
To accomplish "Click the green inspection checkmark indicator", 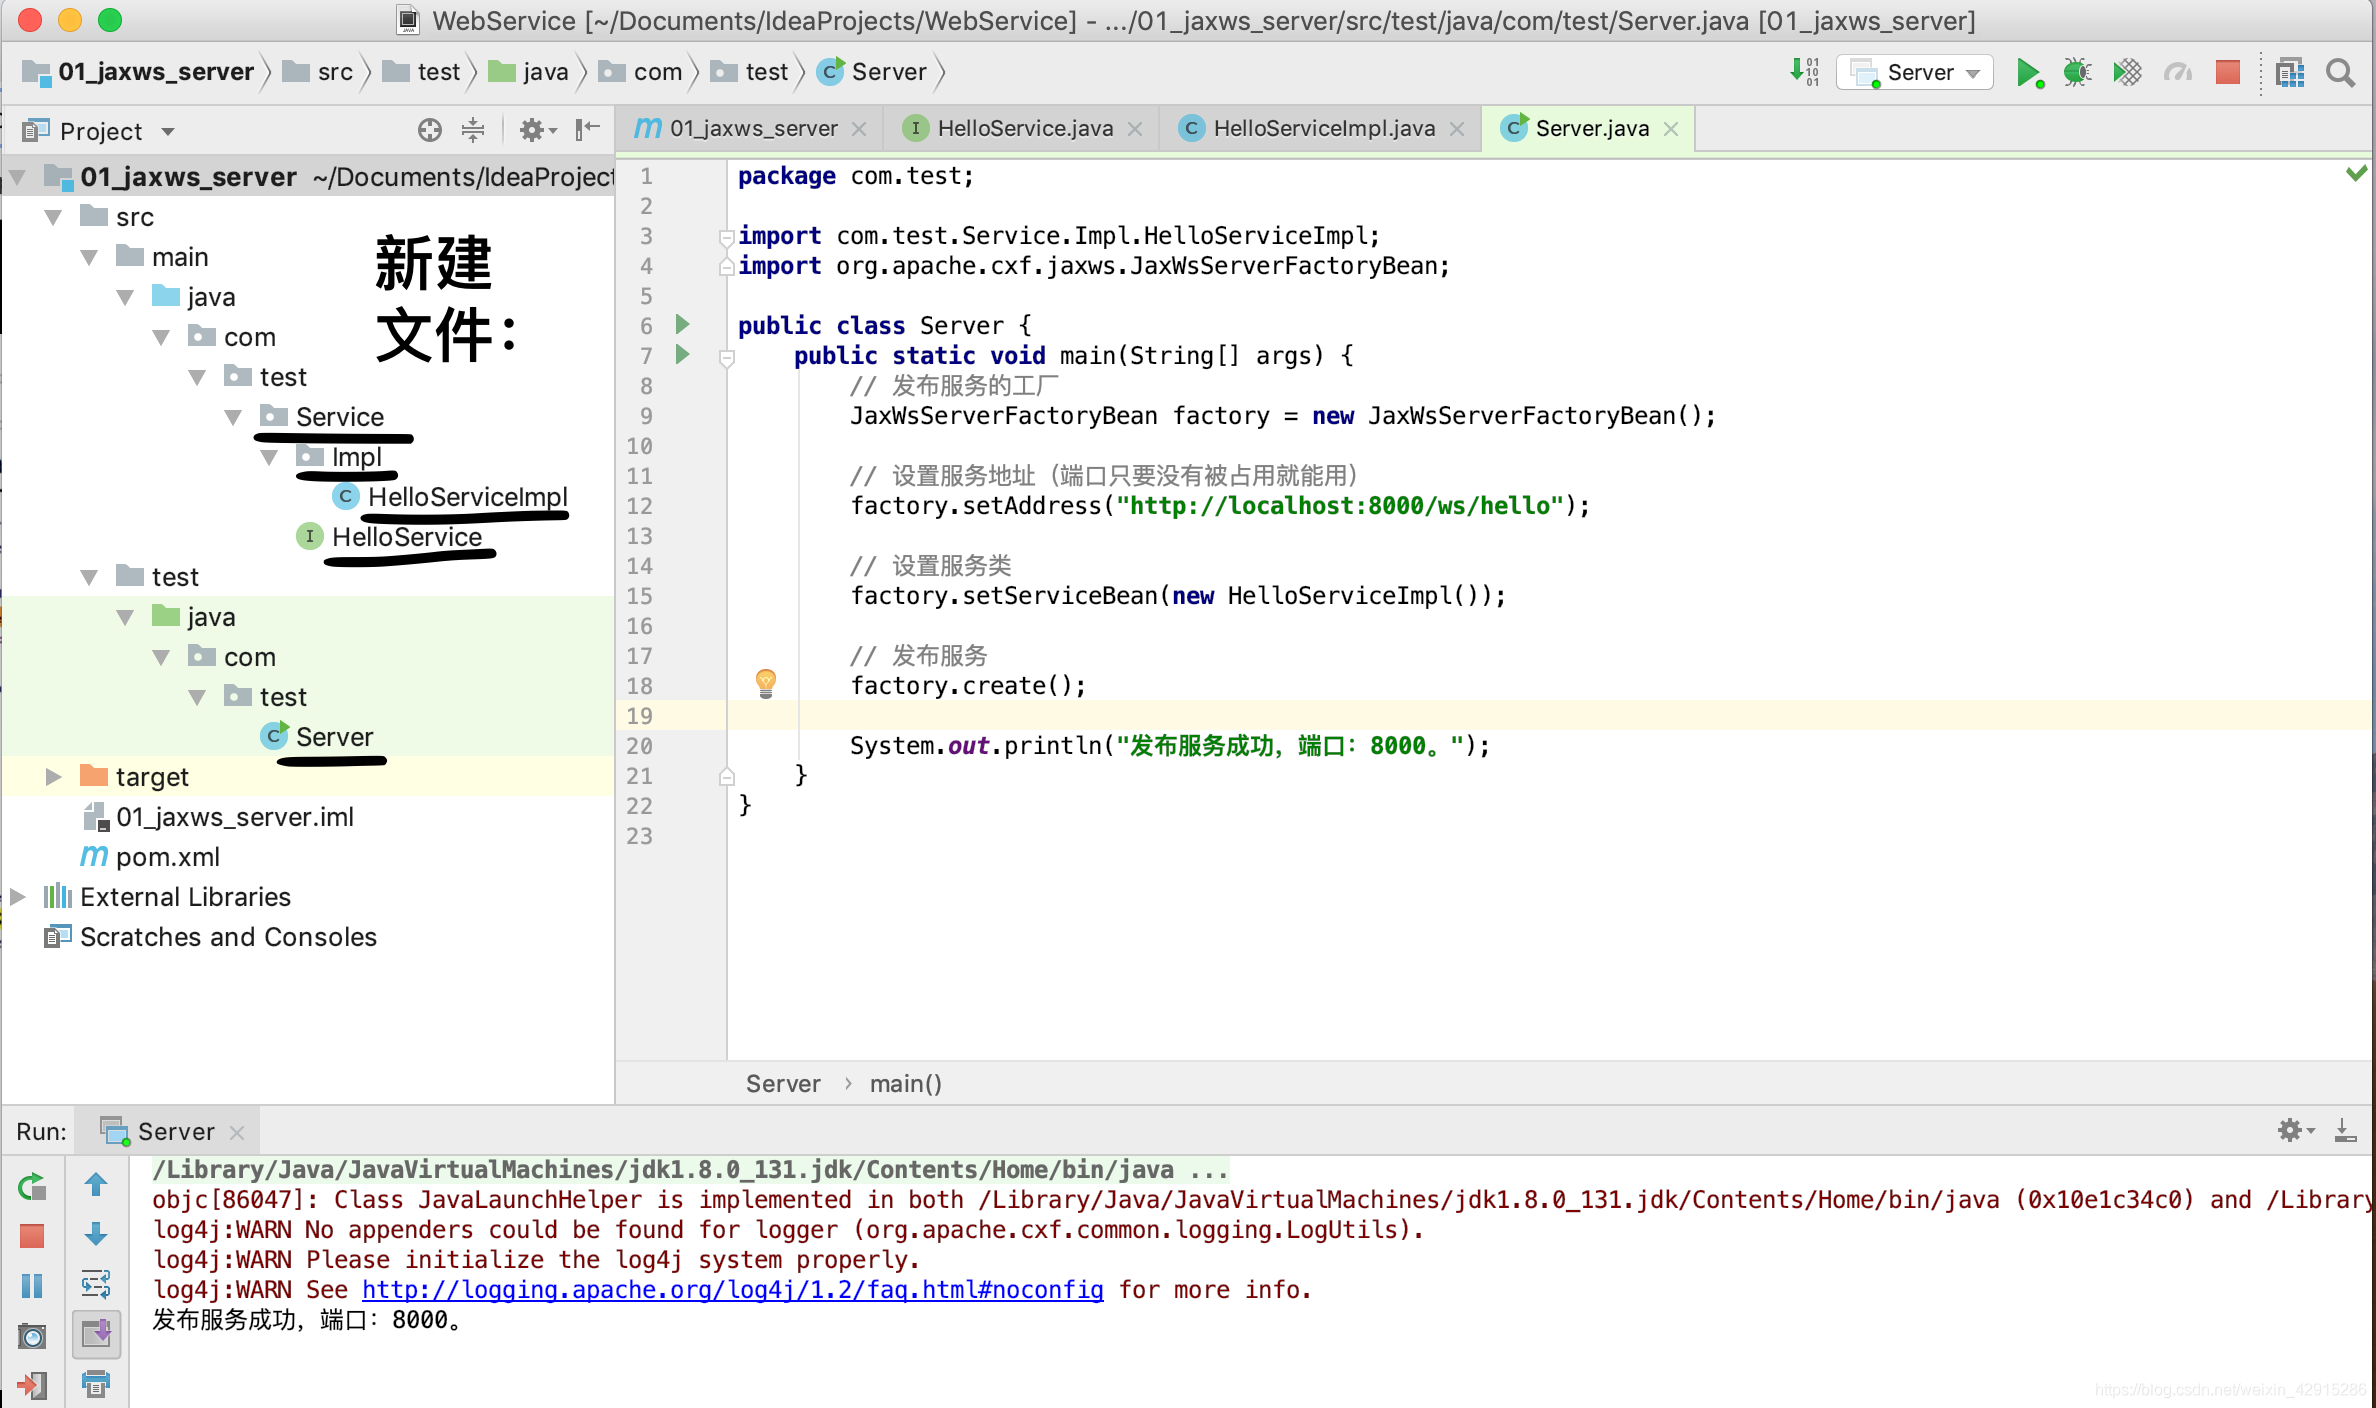I will pyautogui.click(x=2357, y=173).
